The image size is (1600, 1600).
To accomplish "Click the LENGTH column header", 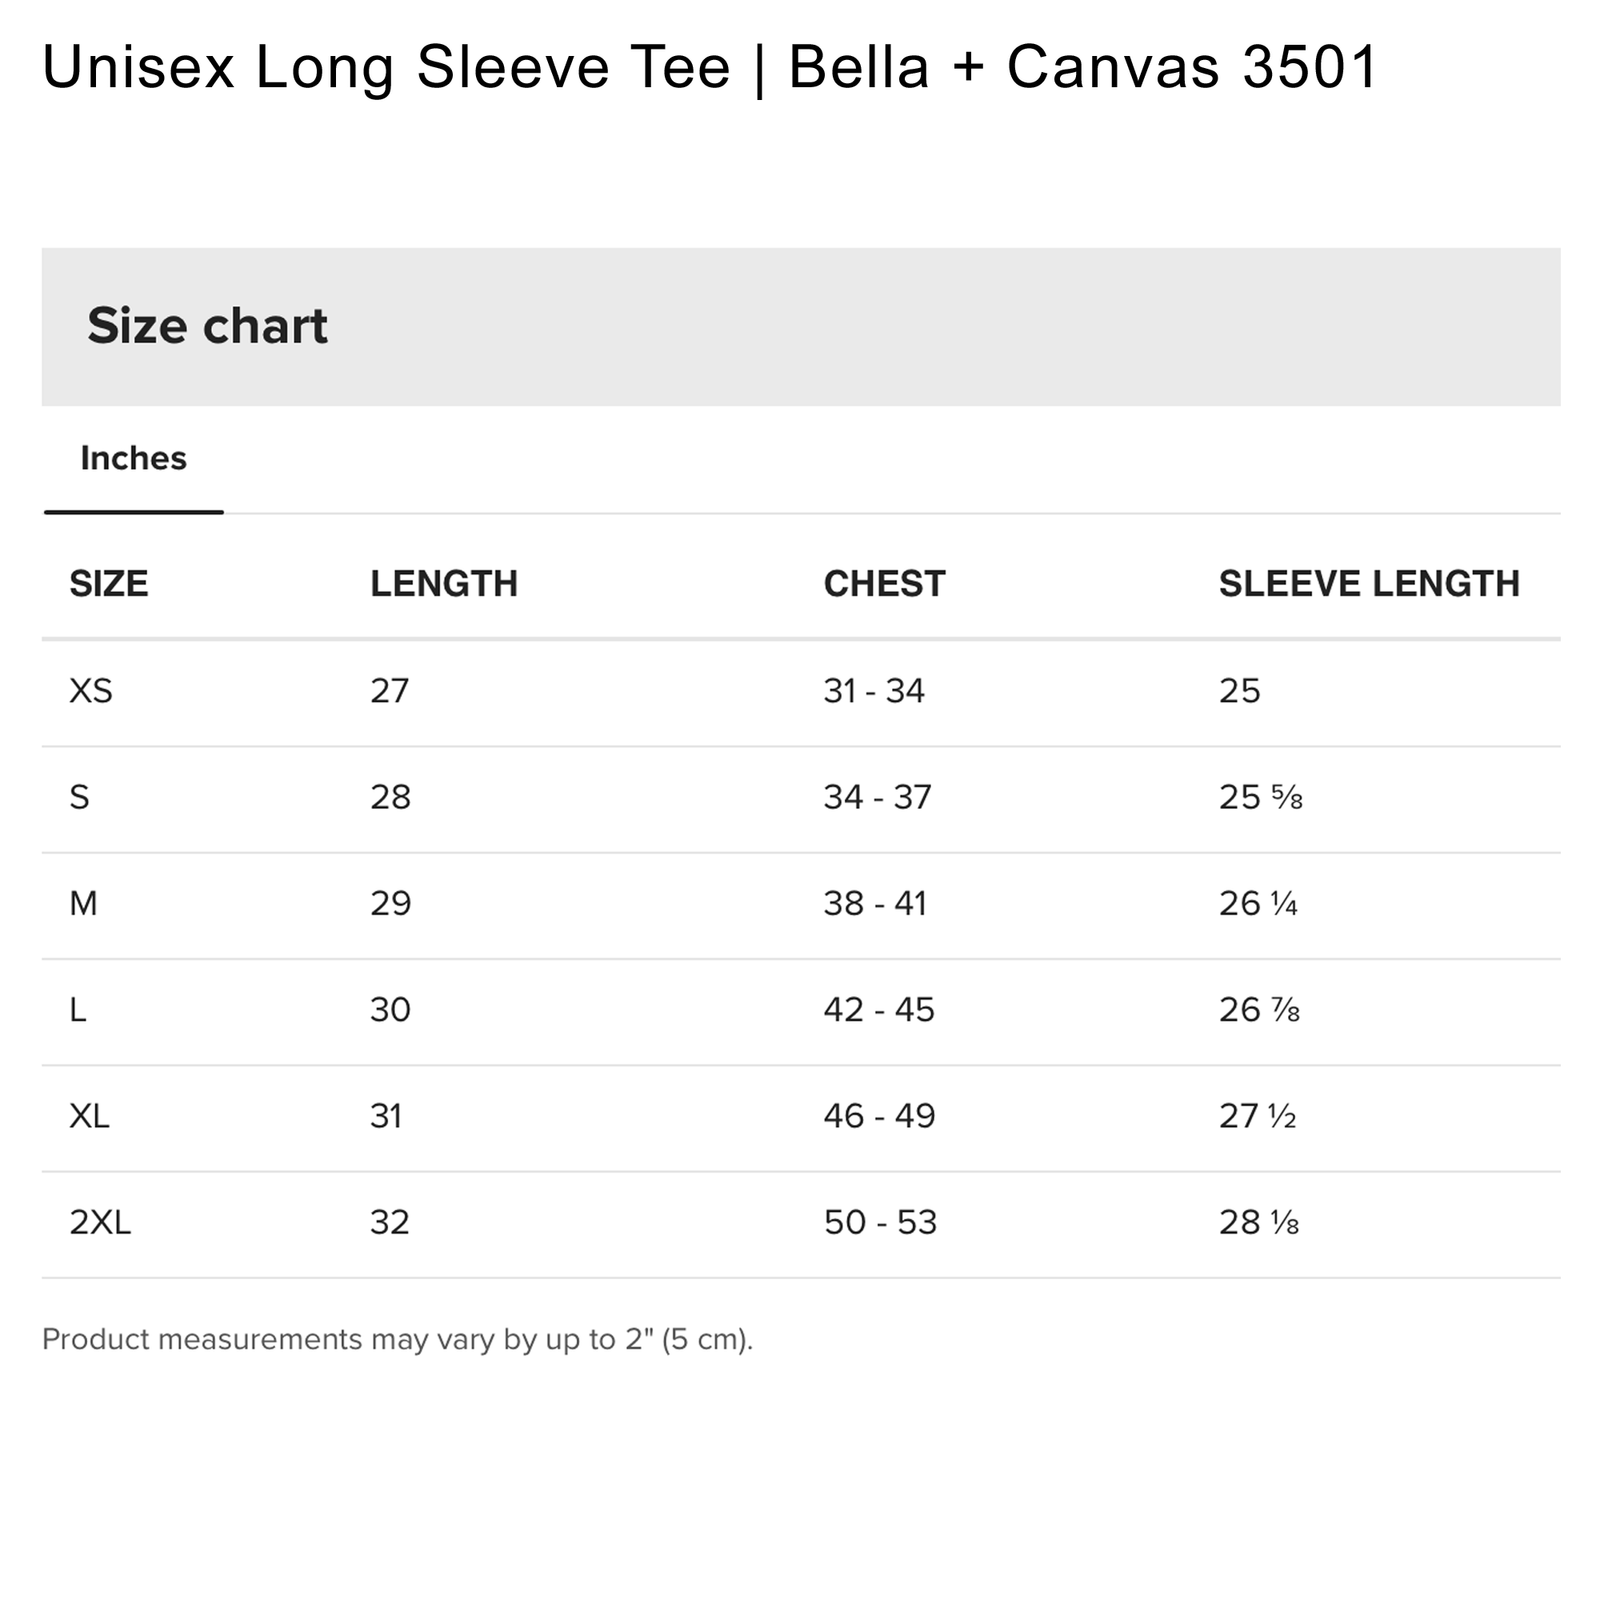I will click(x=443, y=584).
